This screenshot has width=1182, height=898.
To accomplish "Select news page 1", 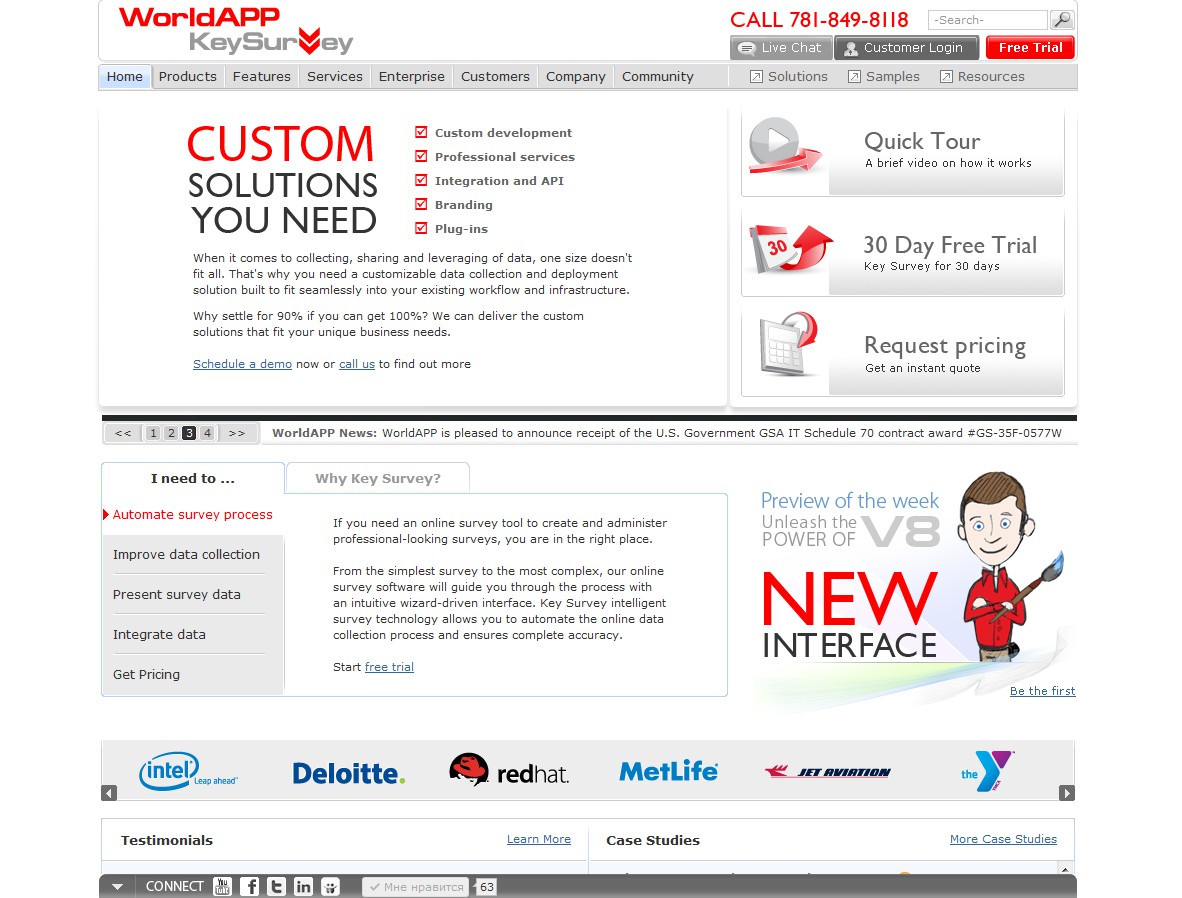I will click(x=153, y=433).
